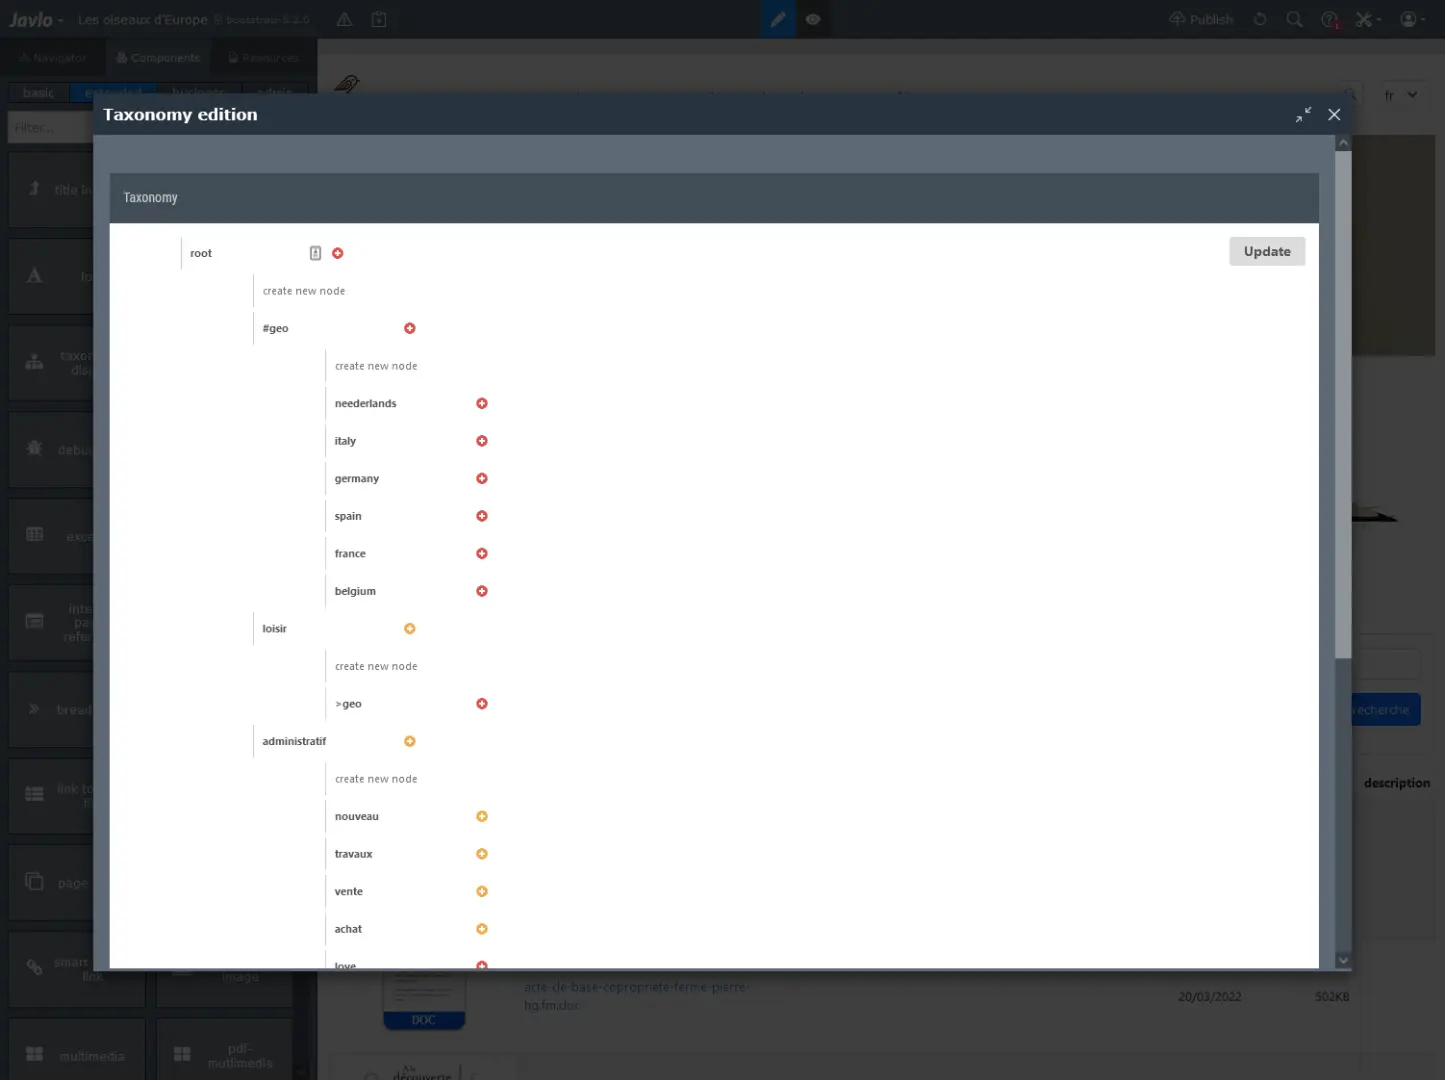Open help via the question mark icon
This screenshot has height=1080, width=1445.
(1328, 18)
